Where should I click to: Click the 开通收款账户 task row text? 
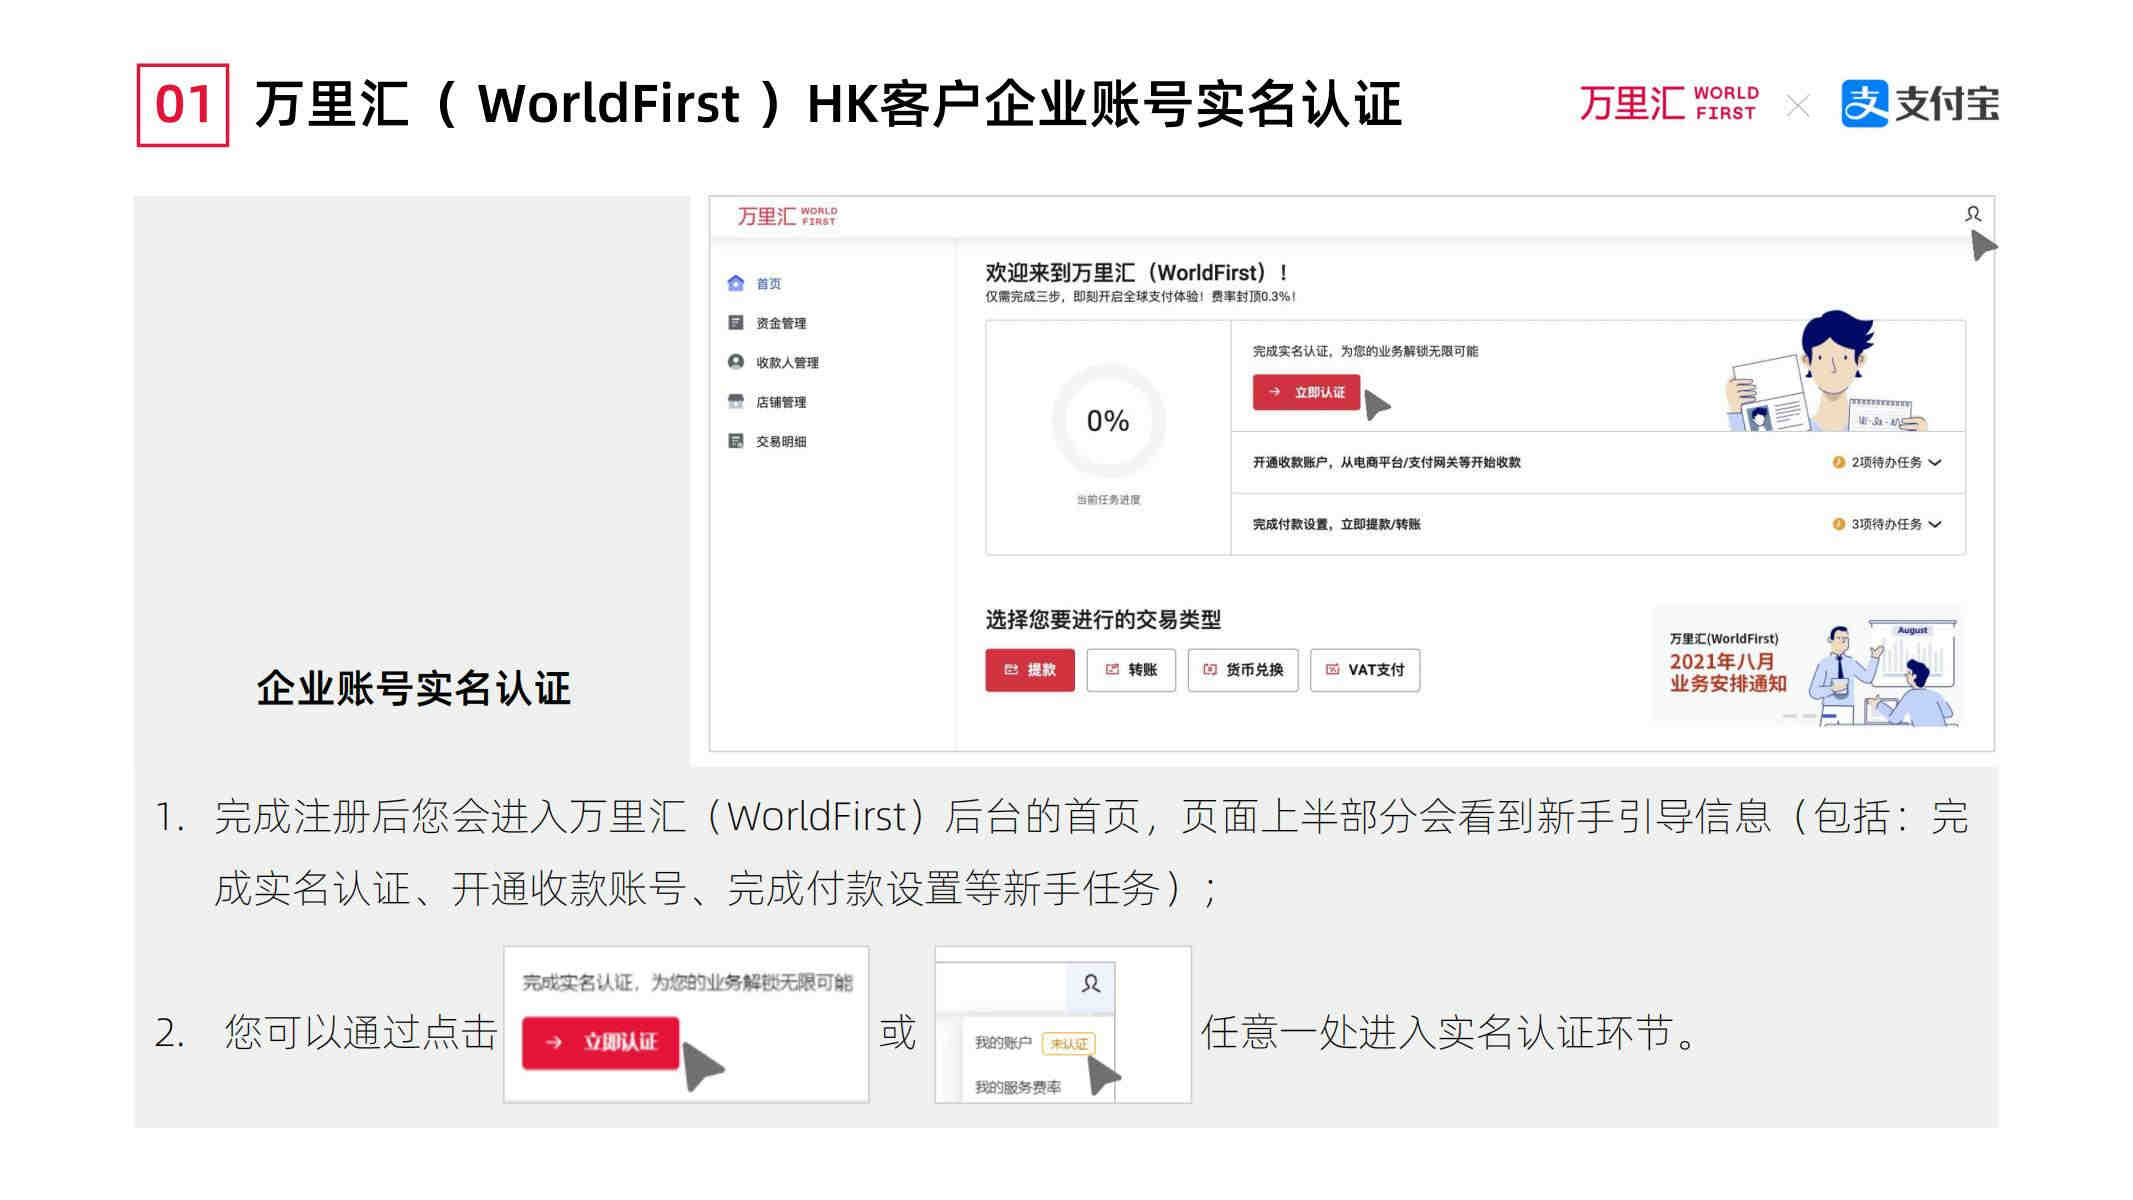[x=1386, y=462]
